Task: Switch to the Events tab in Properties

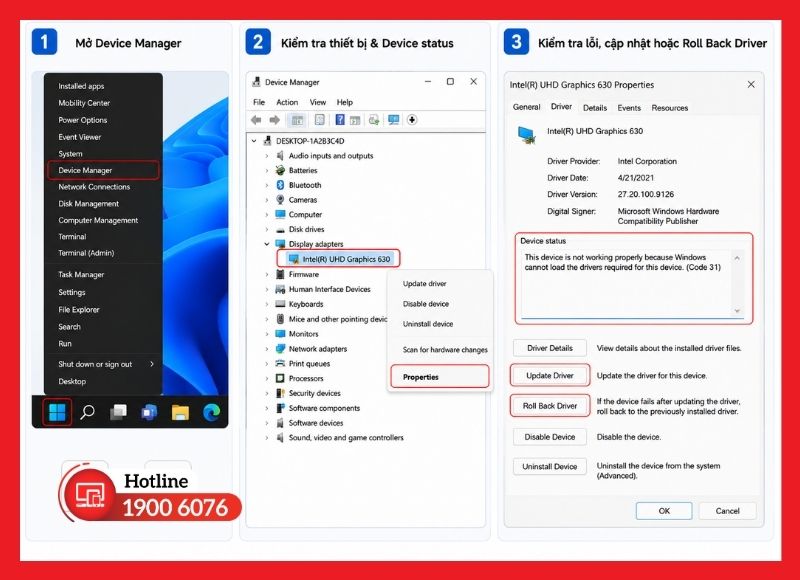Action: (x=629, y=108)
